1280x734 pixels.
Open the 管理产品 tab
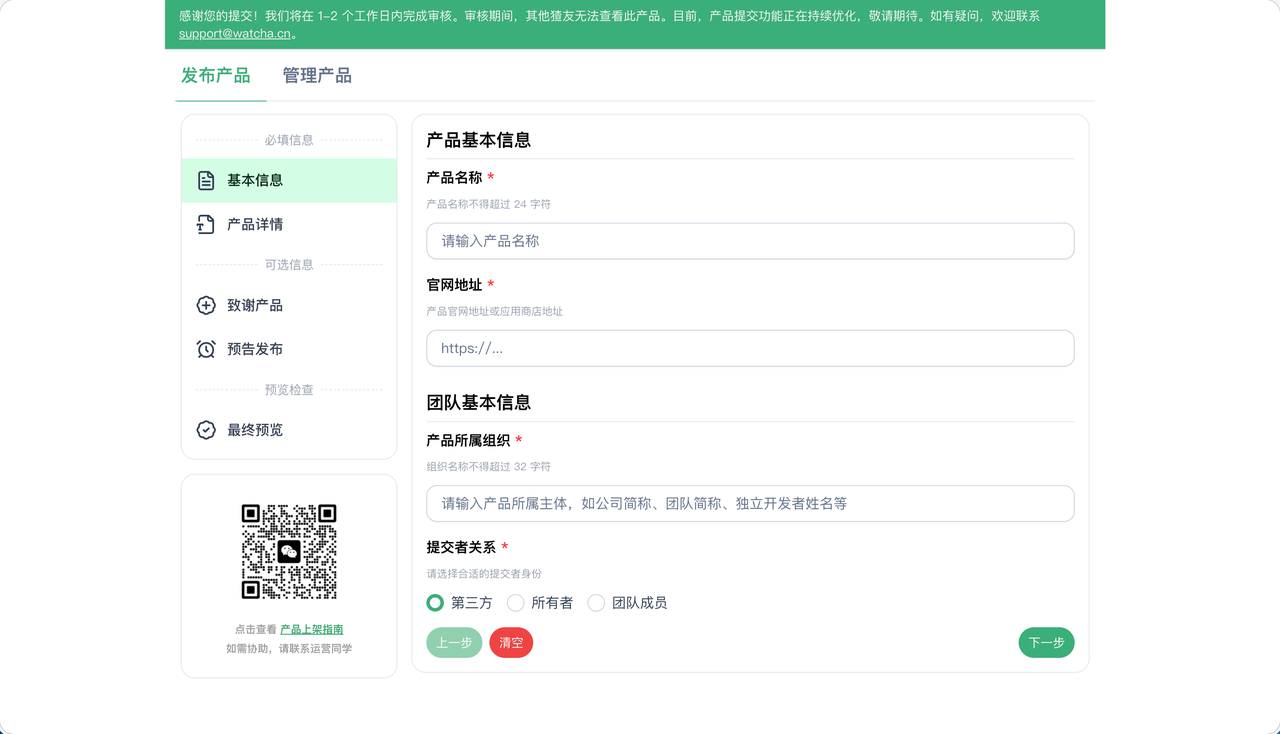click(317, 76)
